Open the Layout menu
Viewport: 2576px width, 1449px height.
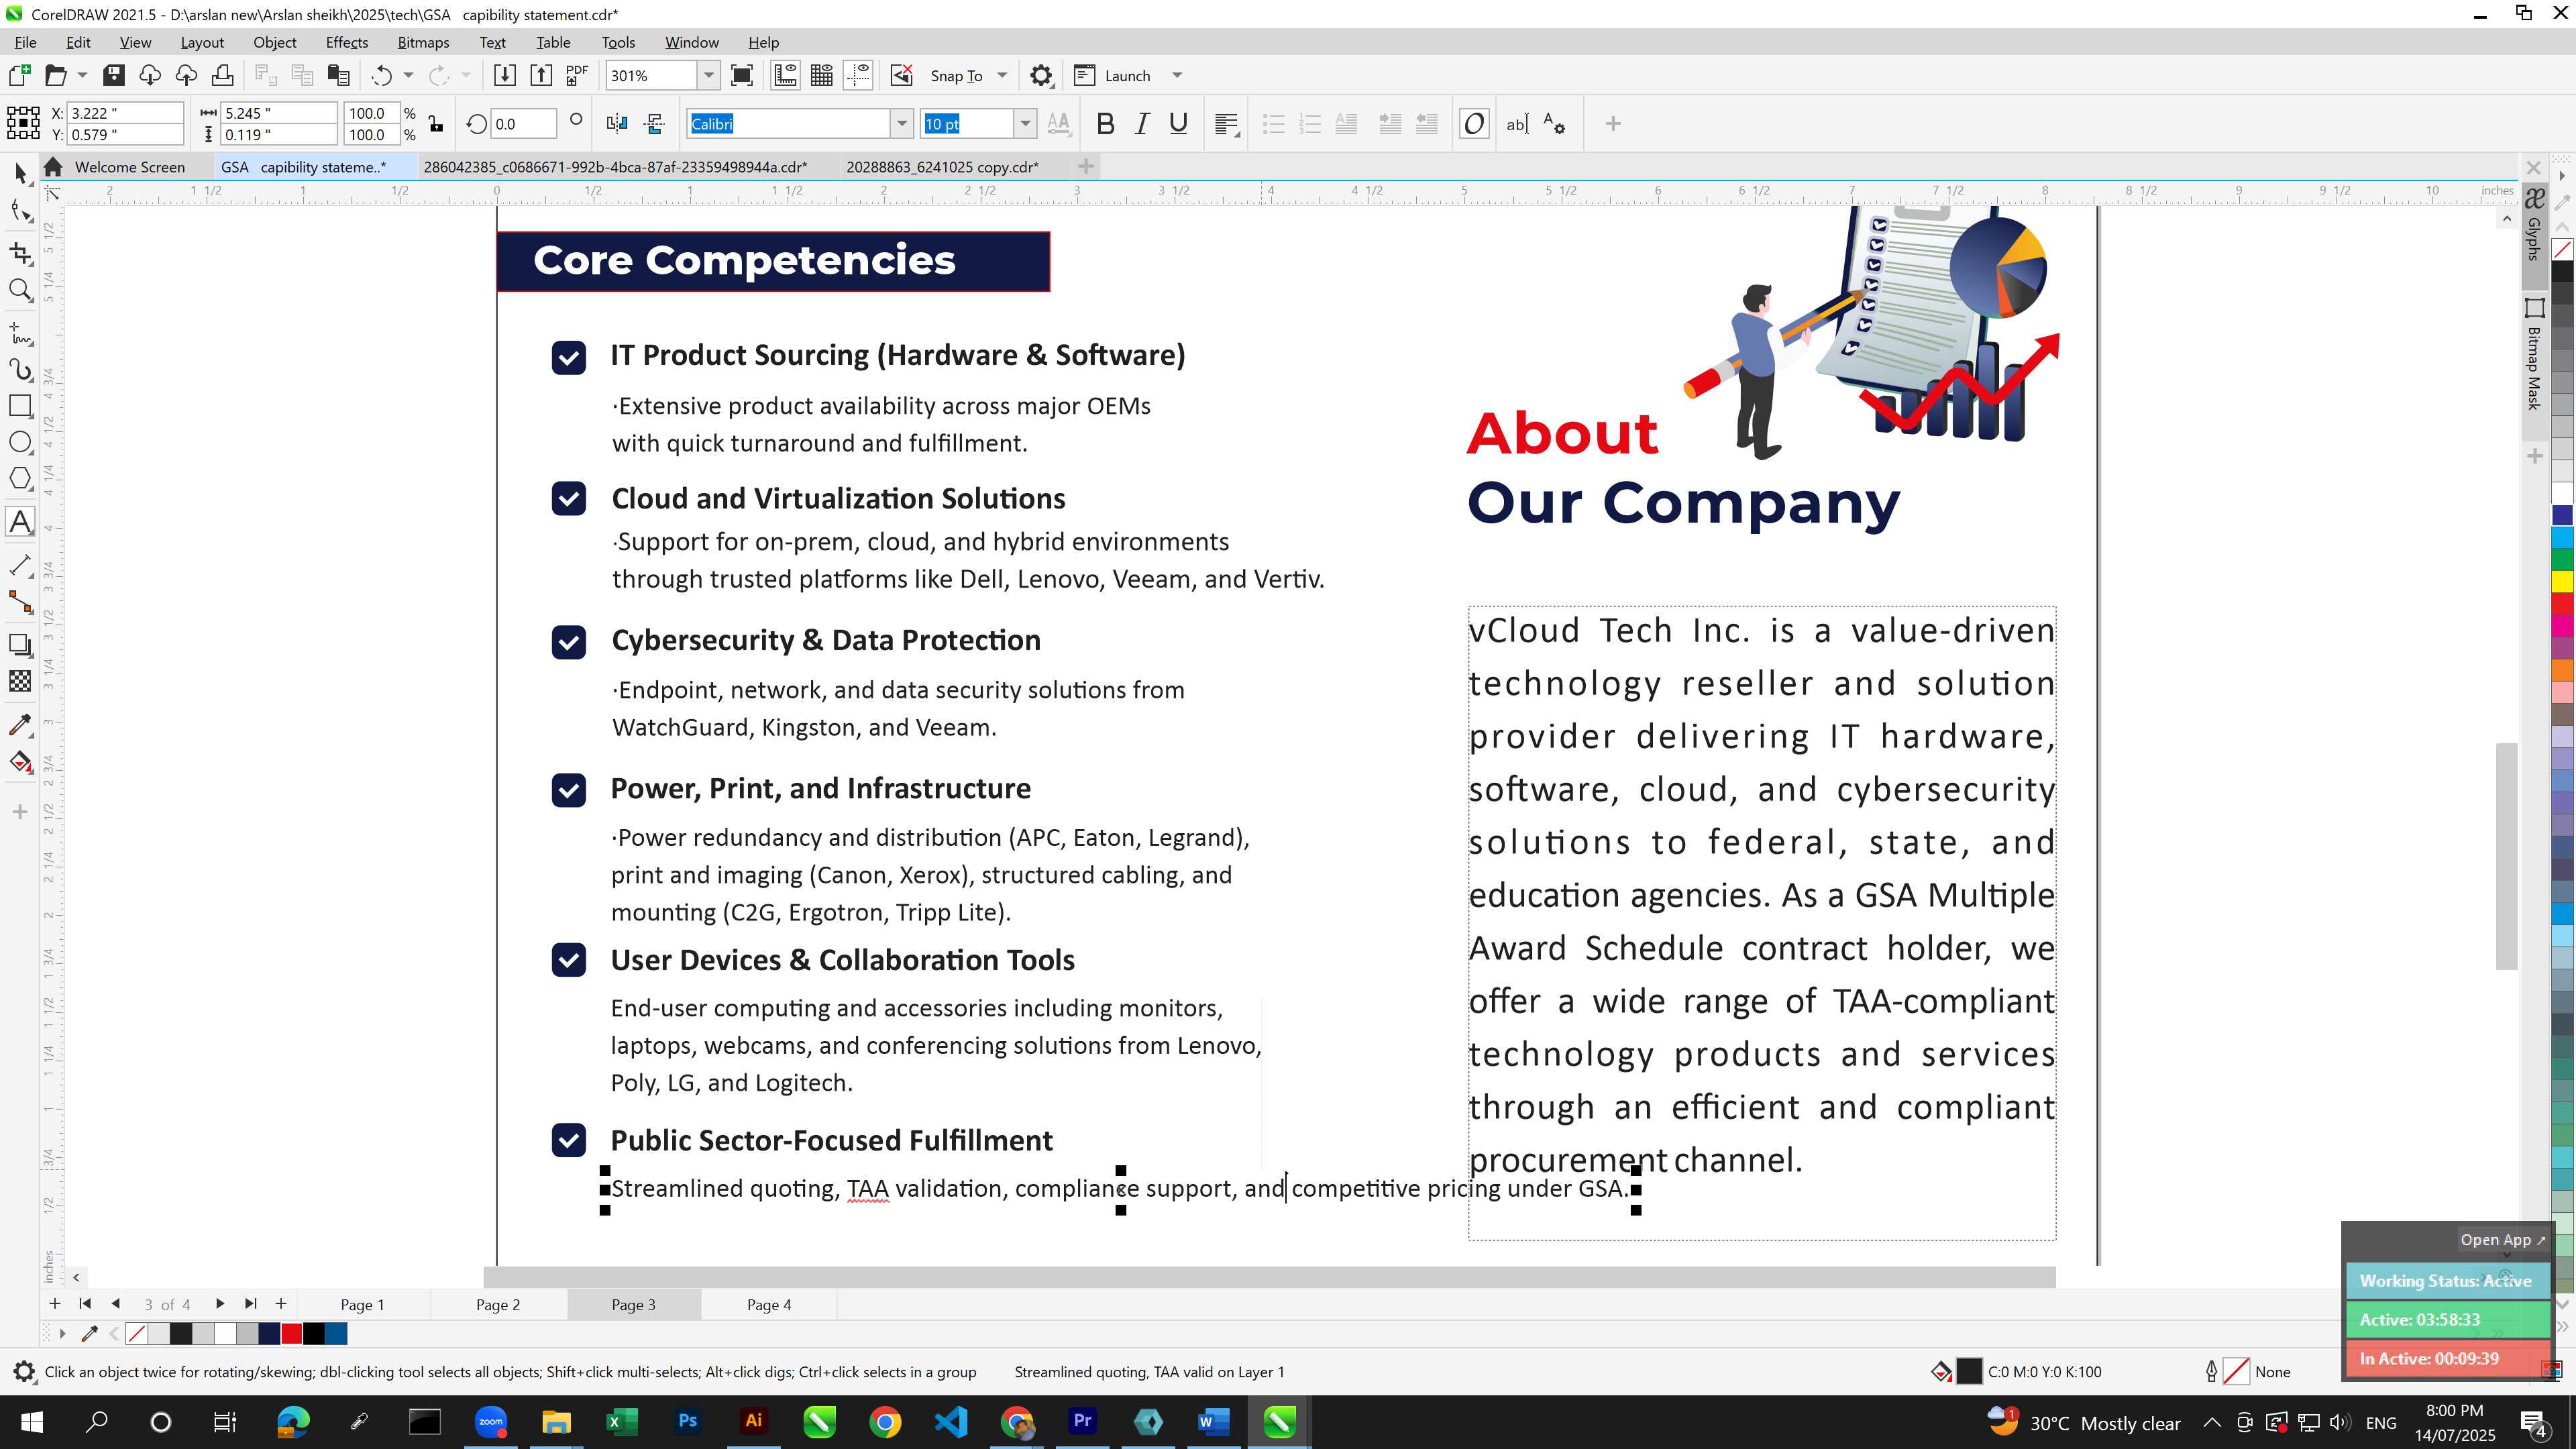click(x=202, y=42)
